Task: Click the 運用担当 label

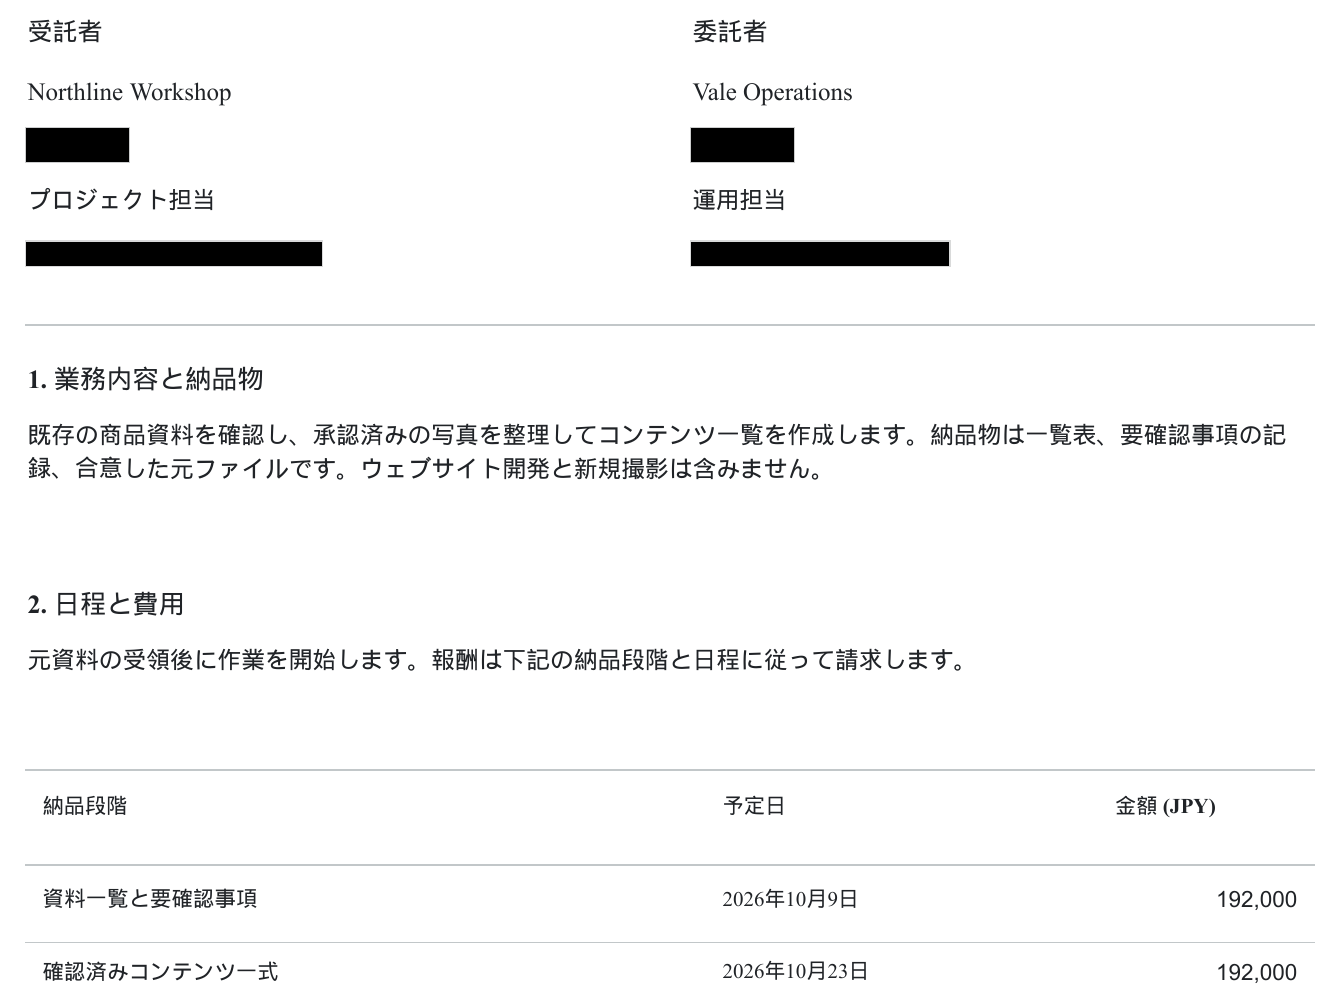Action: 739,200
